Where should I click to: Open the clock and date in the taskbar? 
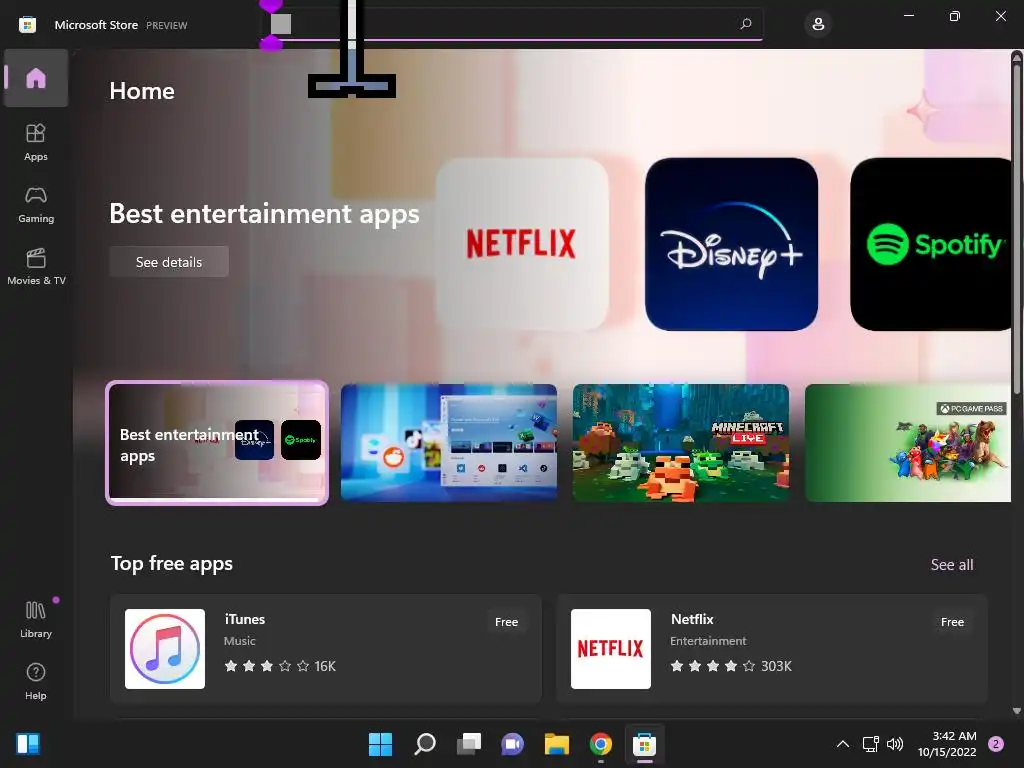click(947, 744)
